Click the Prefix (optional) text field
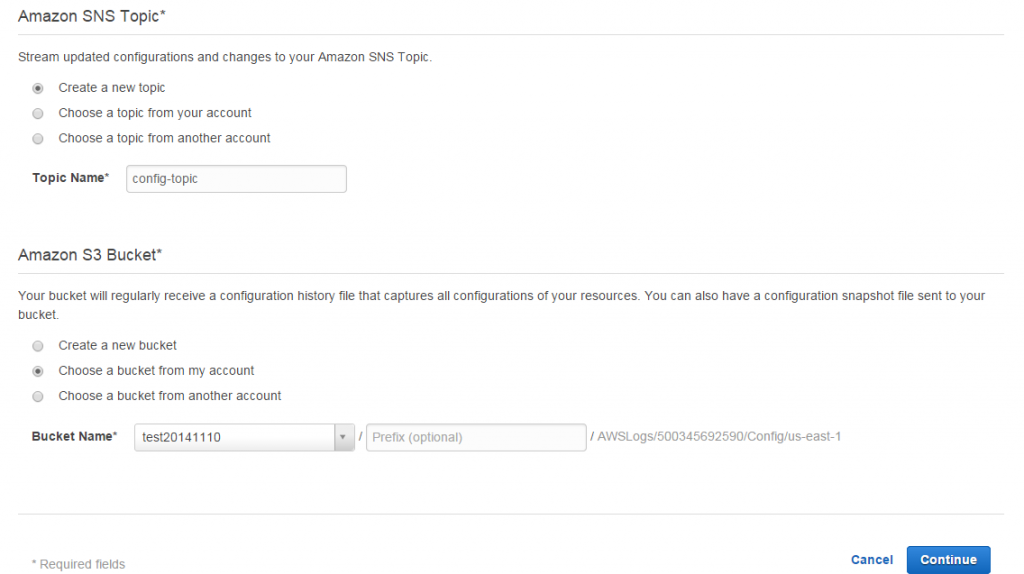Image resolution: width=1024 pixels, height=574 pixels. 476,438
